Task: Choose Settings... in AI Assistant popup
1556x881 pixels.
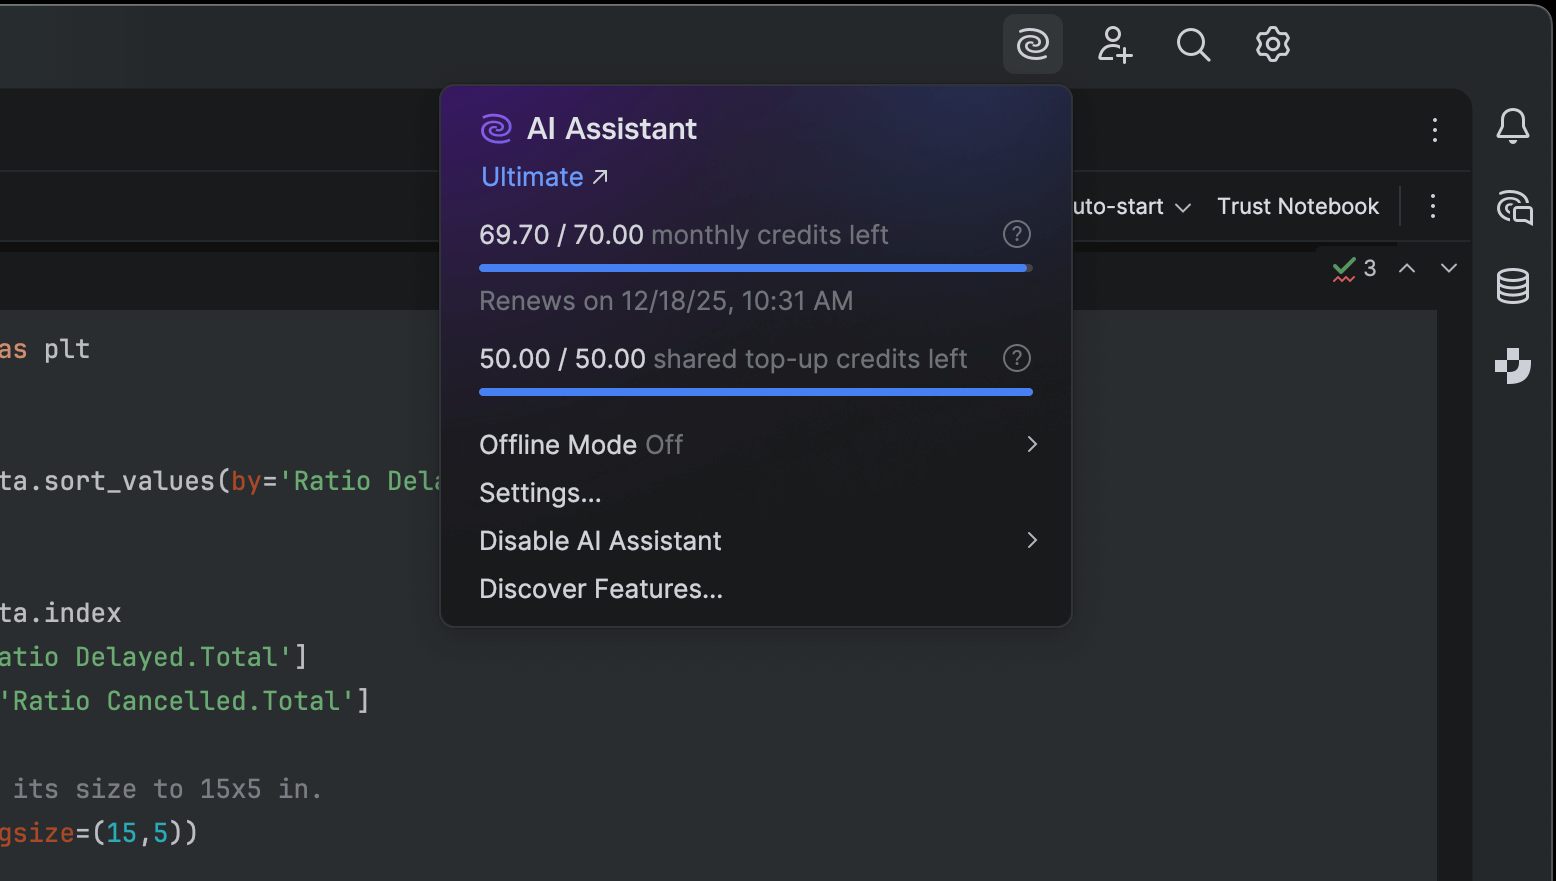Action: (540, 493)
